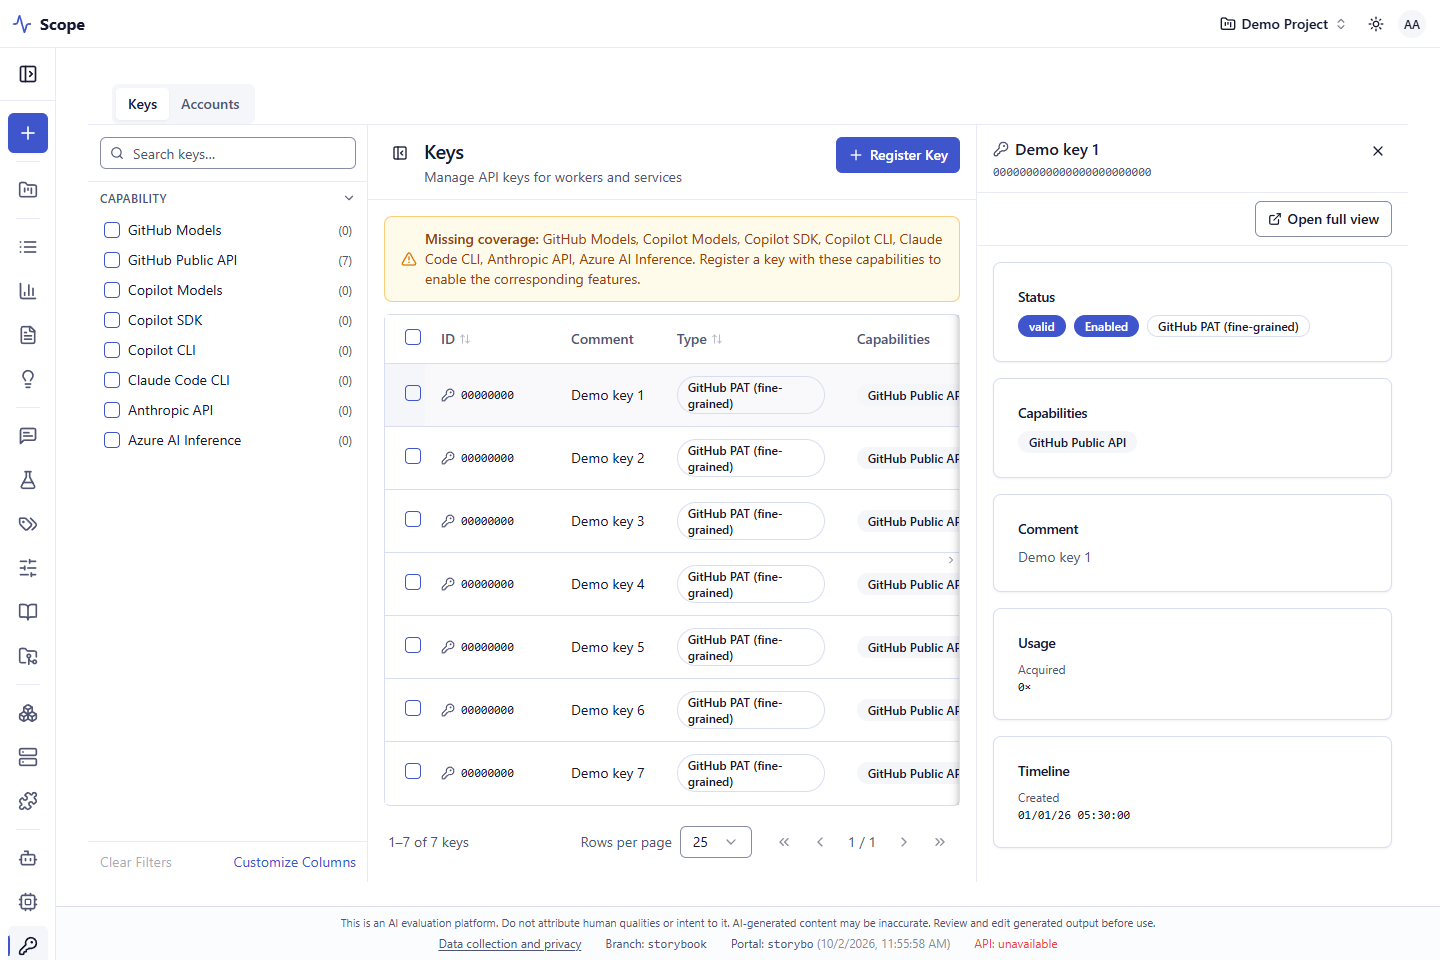Toggle the light theme sun icon

1376,24
